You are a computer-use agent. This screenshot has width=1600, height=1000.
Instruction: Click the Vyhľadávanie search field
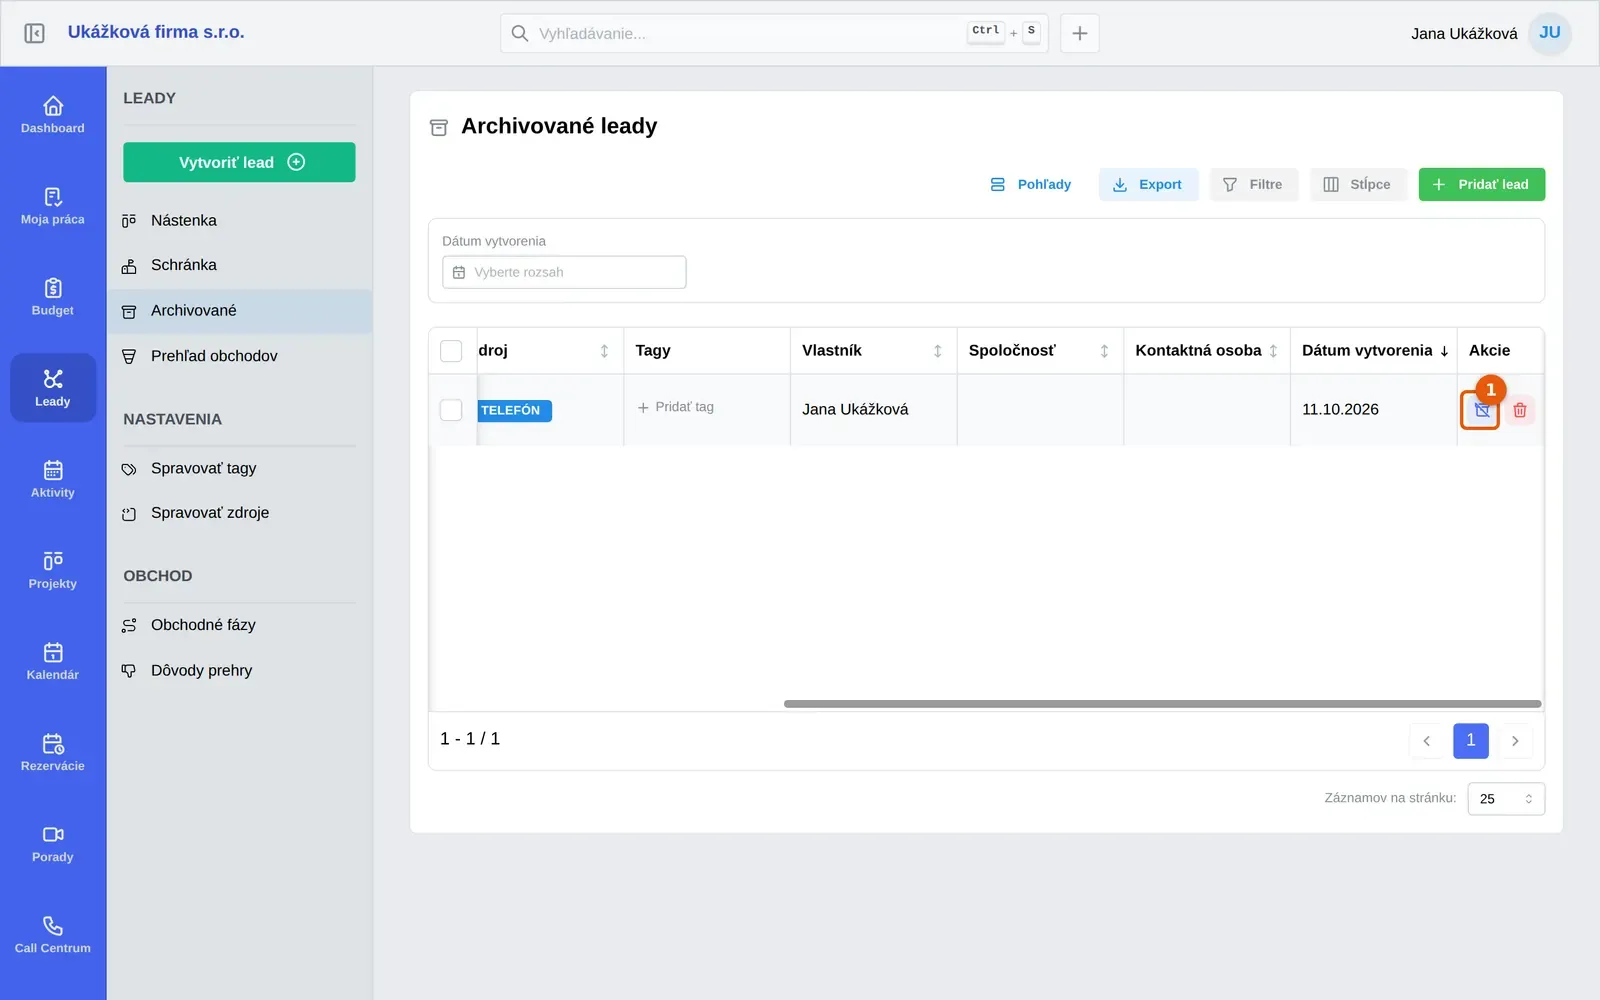[x=774, y=33]
